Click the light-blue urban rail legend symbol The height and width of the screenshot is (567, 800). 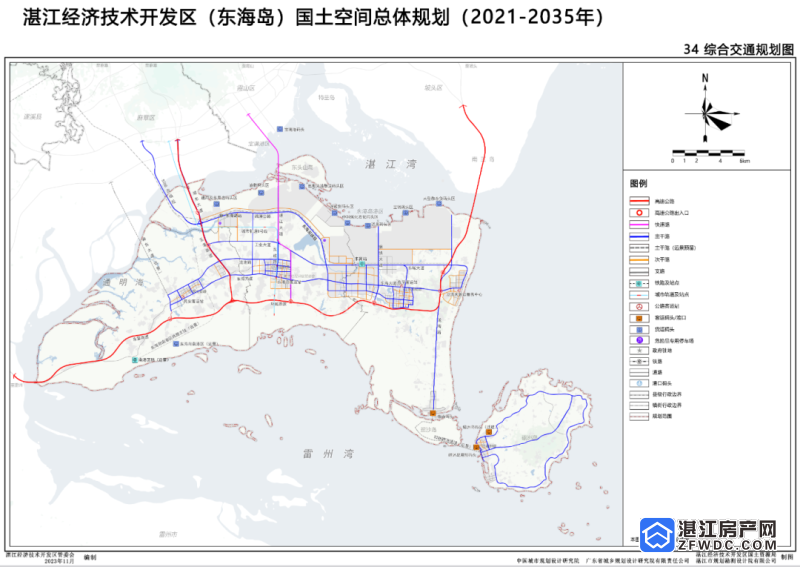(x=639, y=294)
